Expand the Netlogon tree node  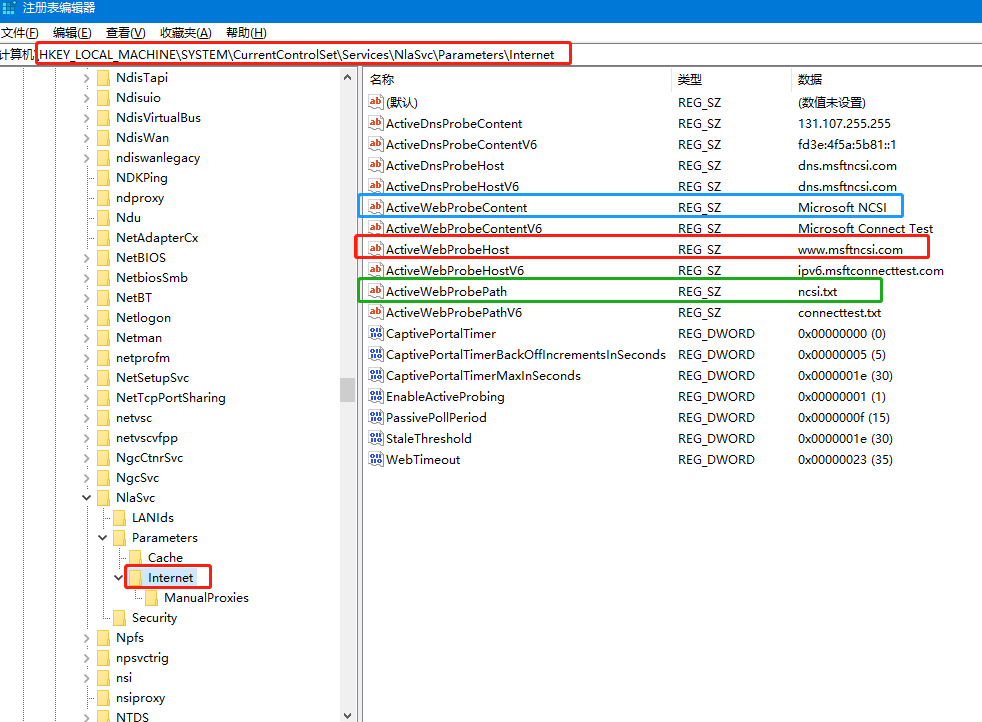pyautogui.click(x=86, y=318)
